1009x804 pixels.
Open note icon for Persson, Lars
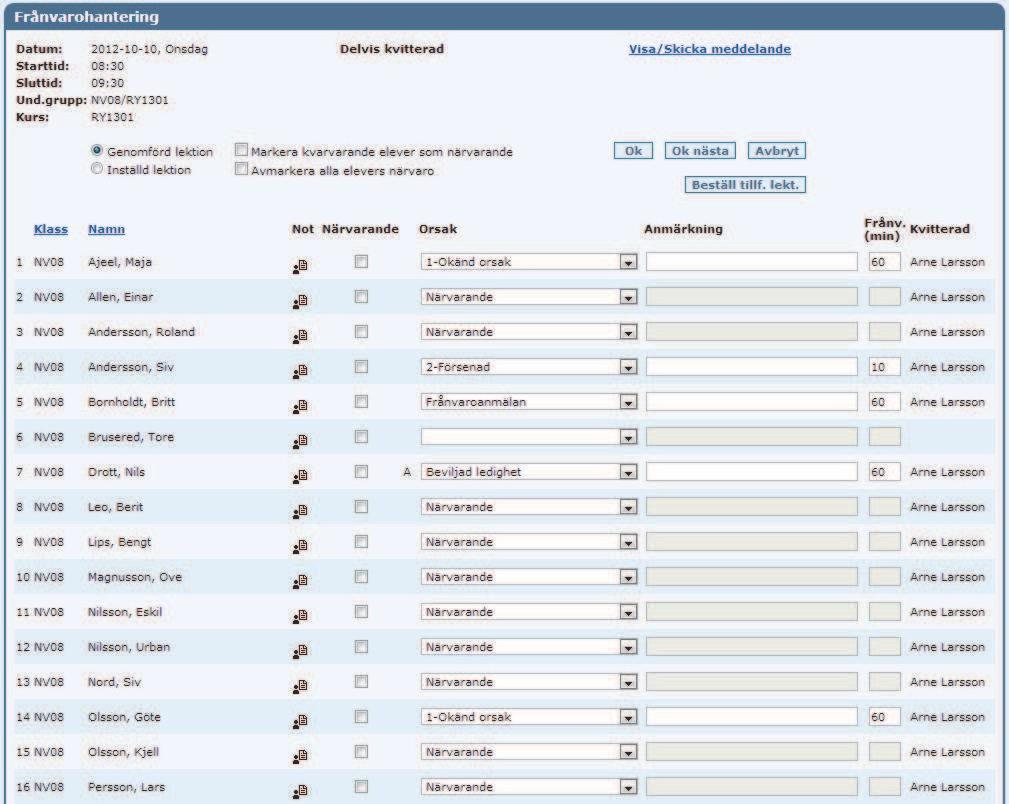(x=300, y=791)
